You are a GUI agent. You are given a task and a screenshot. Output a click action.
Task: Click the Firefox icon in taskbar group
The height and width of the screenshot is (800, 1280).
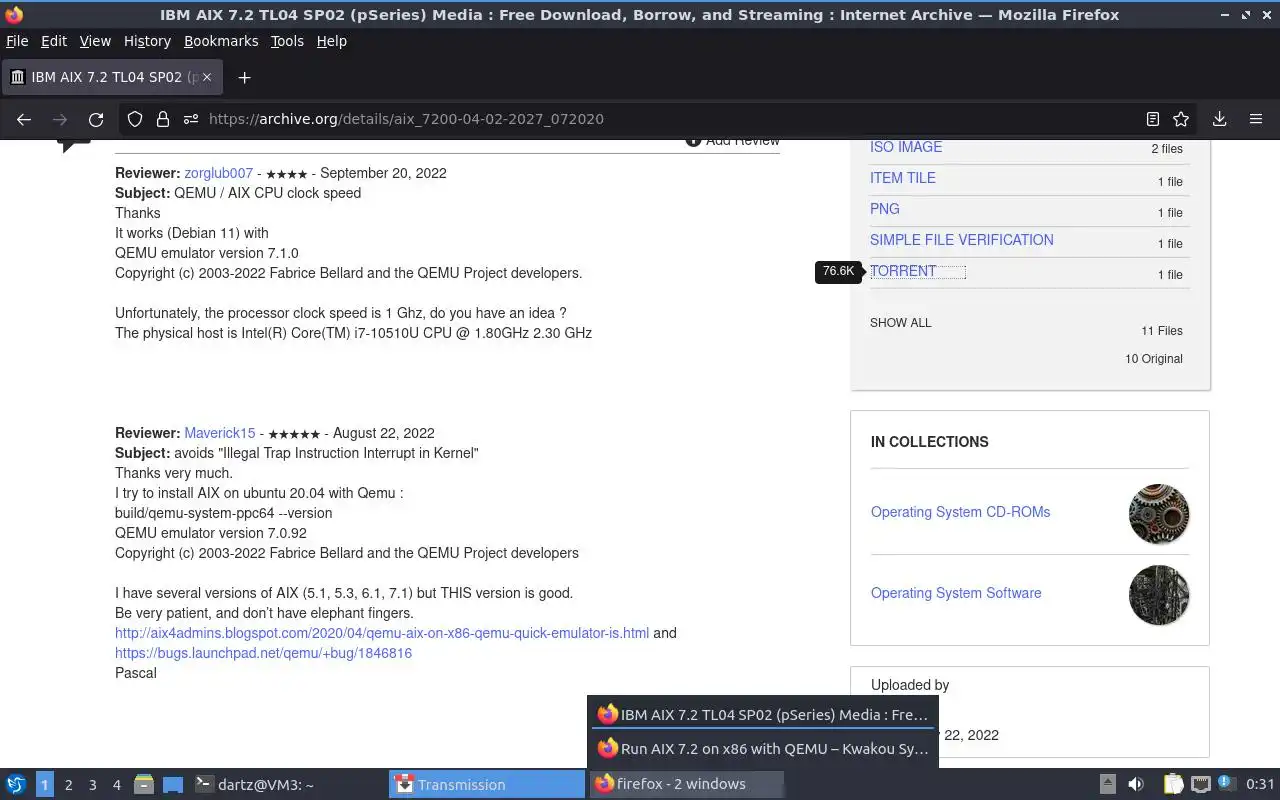604,784
